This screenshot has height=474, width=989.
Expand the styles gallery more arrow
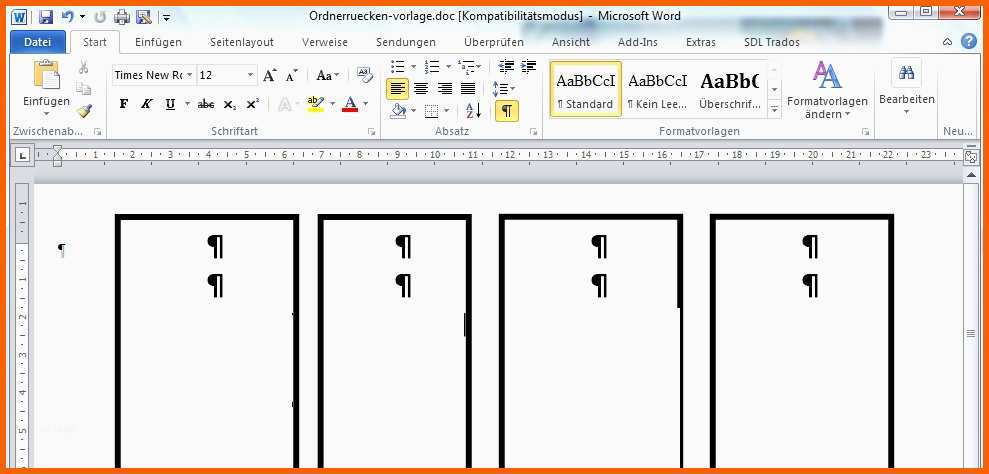774,110
